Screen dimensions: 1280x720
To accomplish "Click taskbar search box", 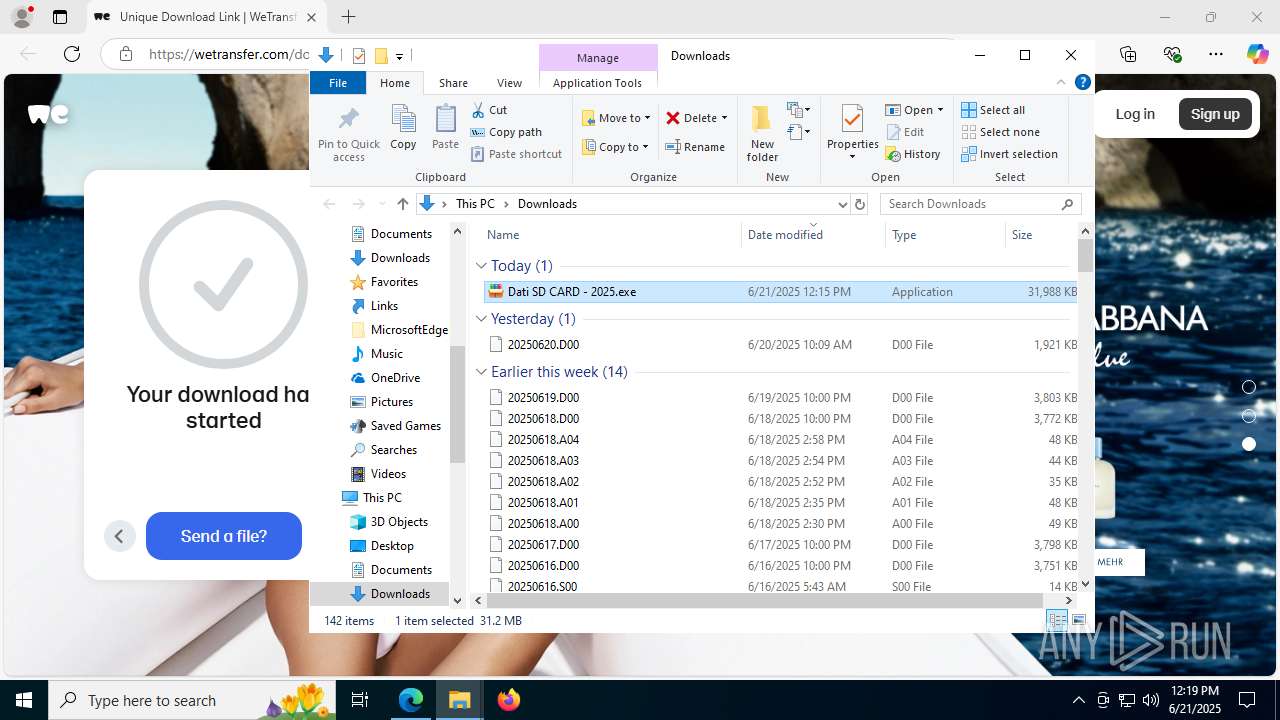I will click(x=193, y=700).
